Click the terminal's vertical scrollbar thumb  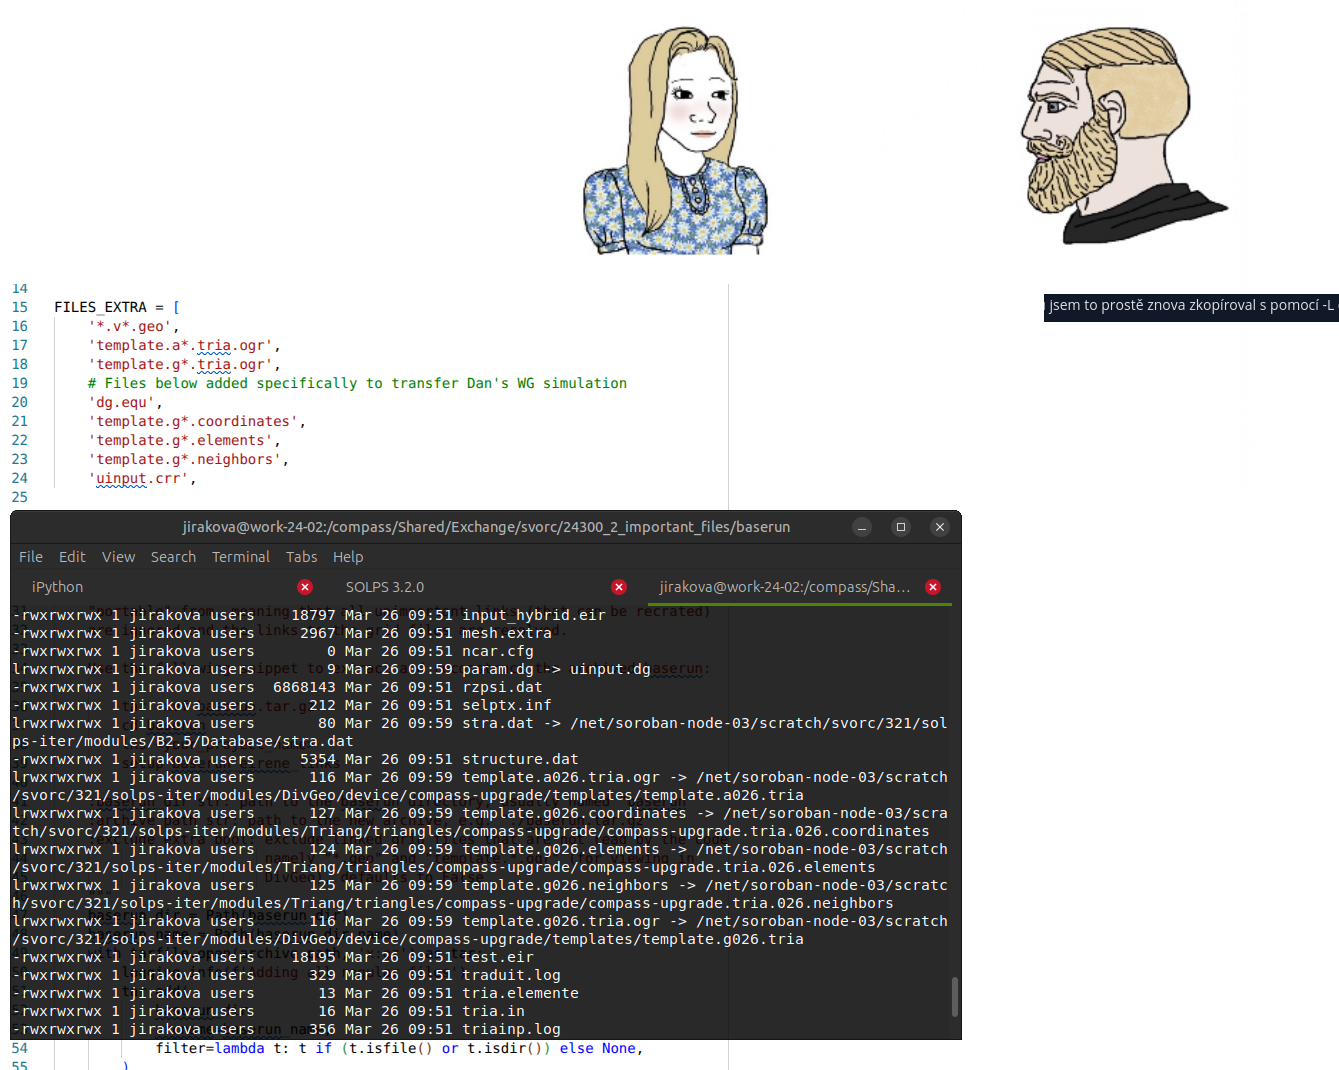click(955, 997)
